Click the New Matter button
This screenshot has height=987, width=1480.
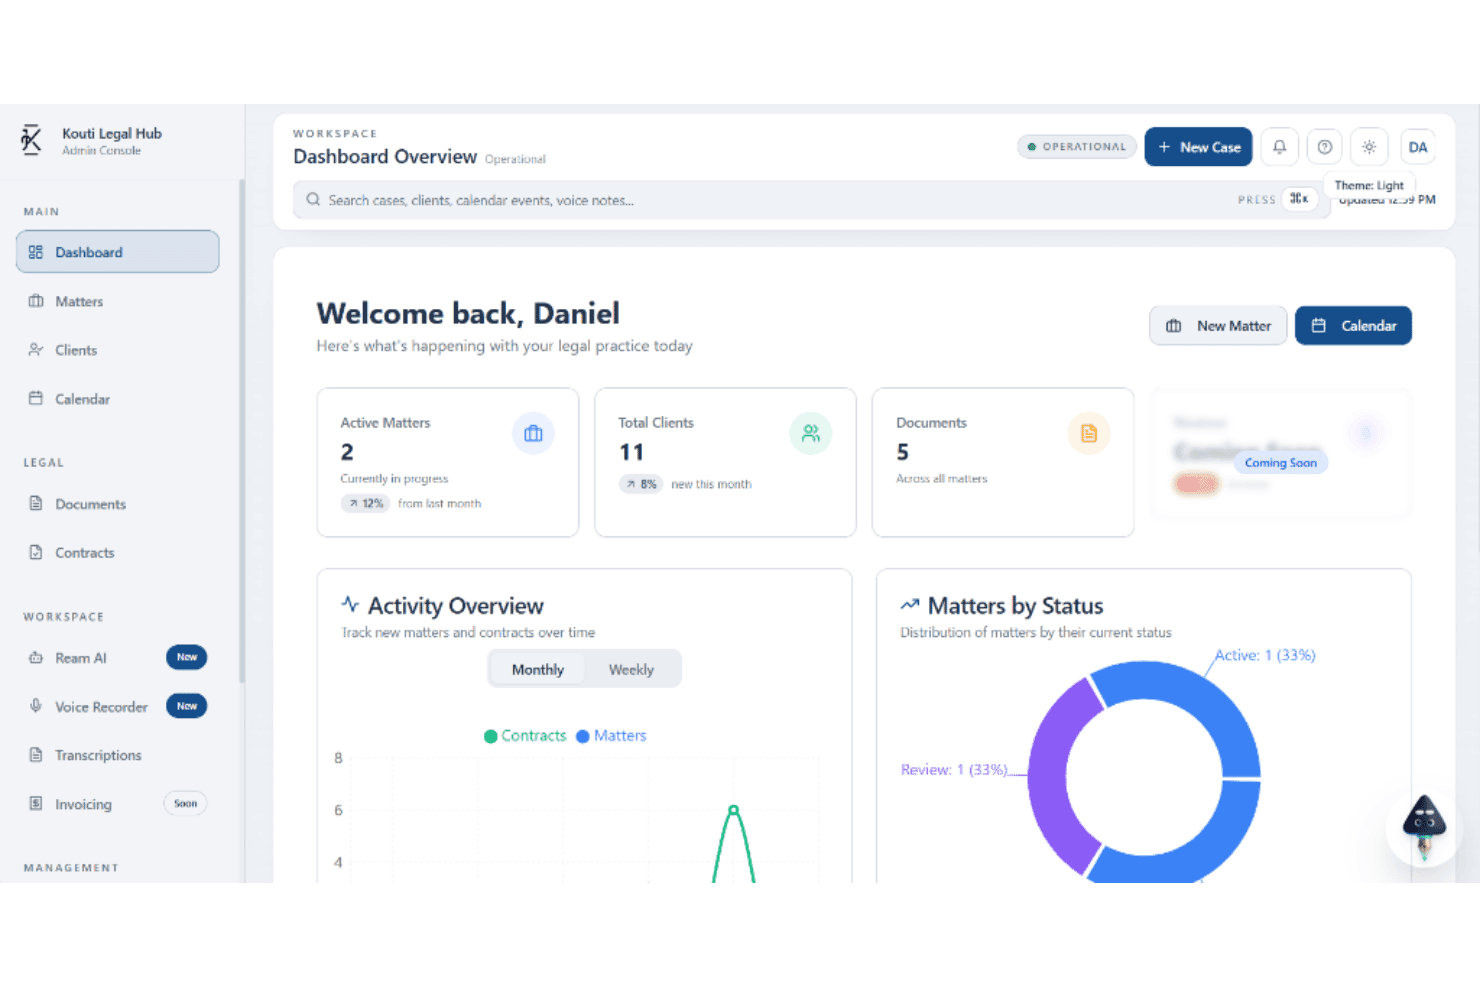[1218, 326]
